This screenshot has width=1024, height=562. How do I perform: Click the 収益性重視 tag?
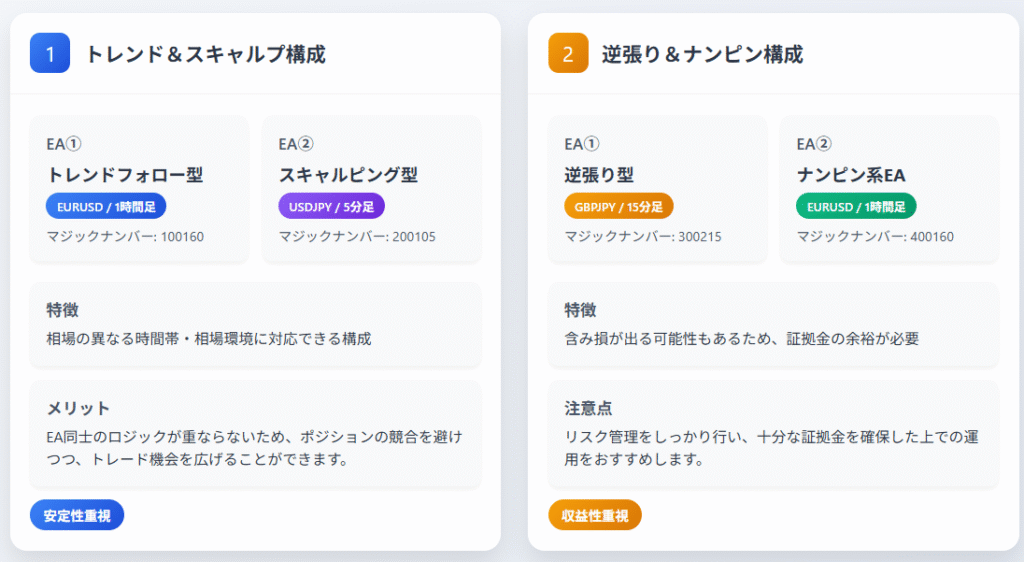click(595, 516)
